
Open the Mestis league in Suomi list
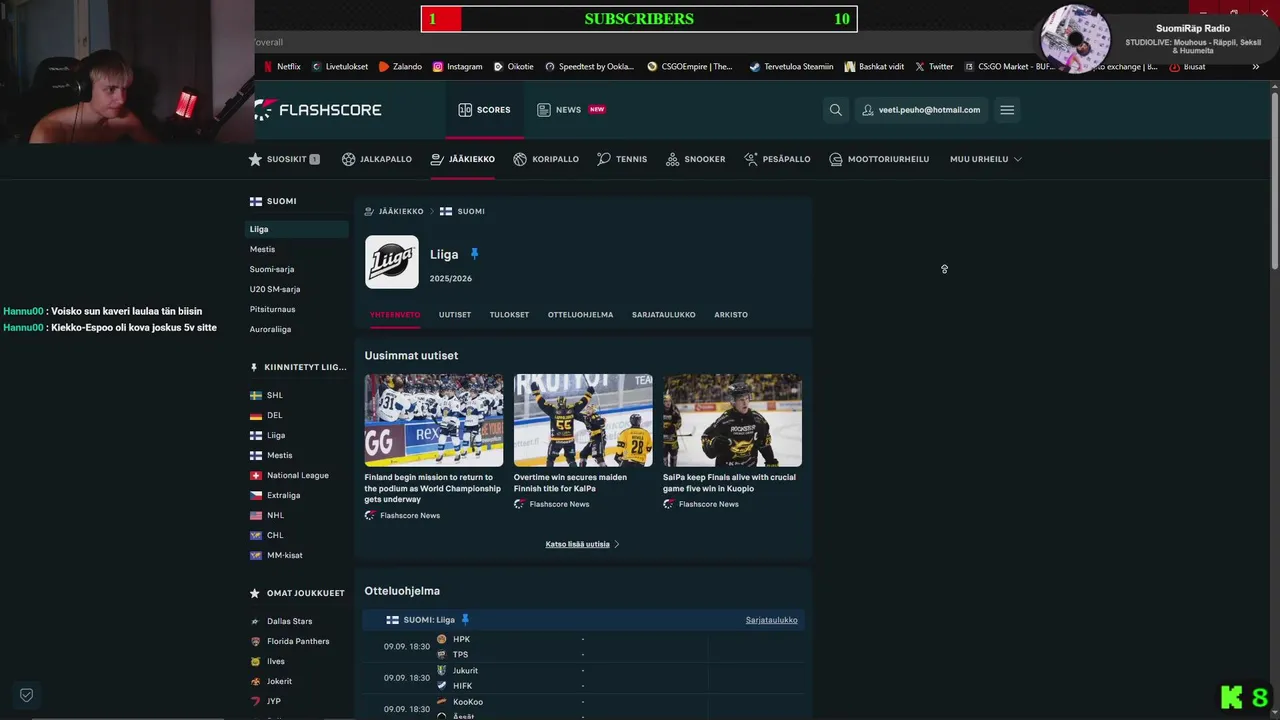tap(262, 249)
